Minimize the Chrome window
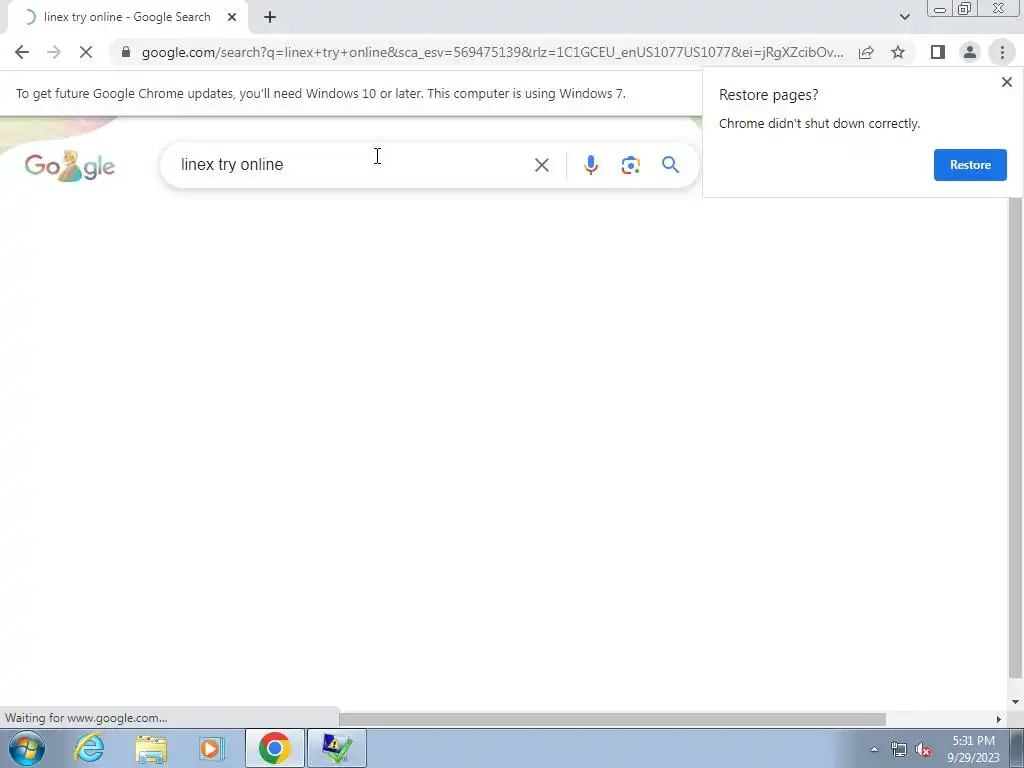The height and width of the screenshot is (768, 1024). tap(940, 9)
